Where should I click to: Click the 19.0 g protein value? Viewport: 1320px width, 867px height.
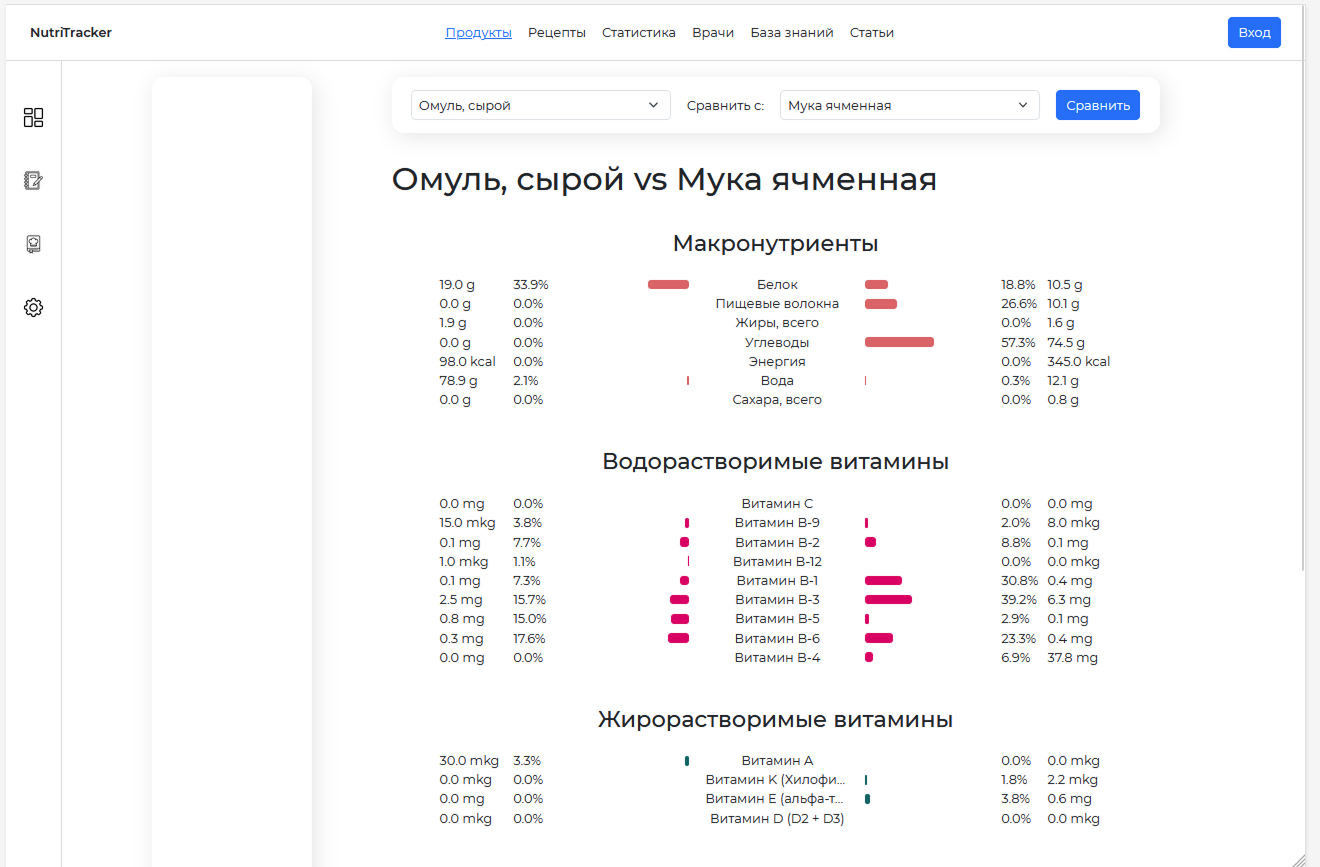point(455,285)
